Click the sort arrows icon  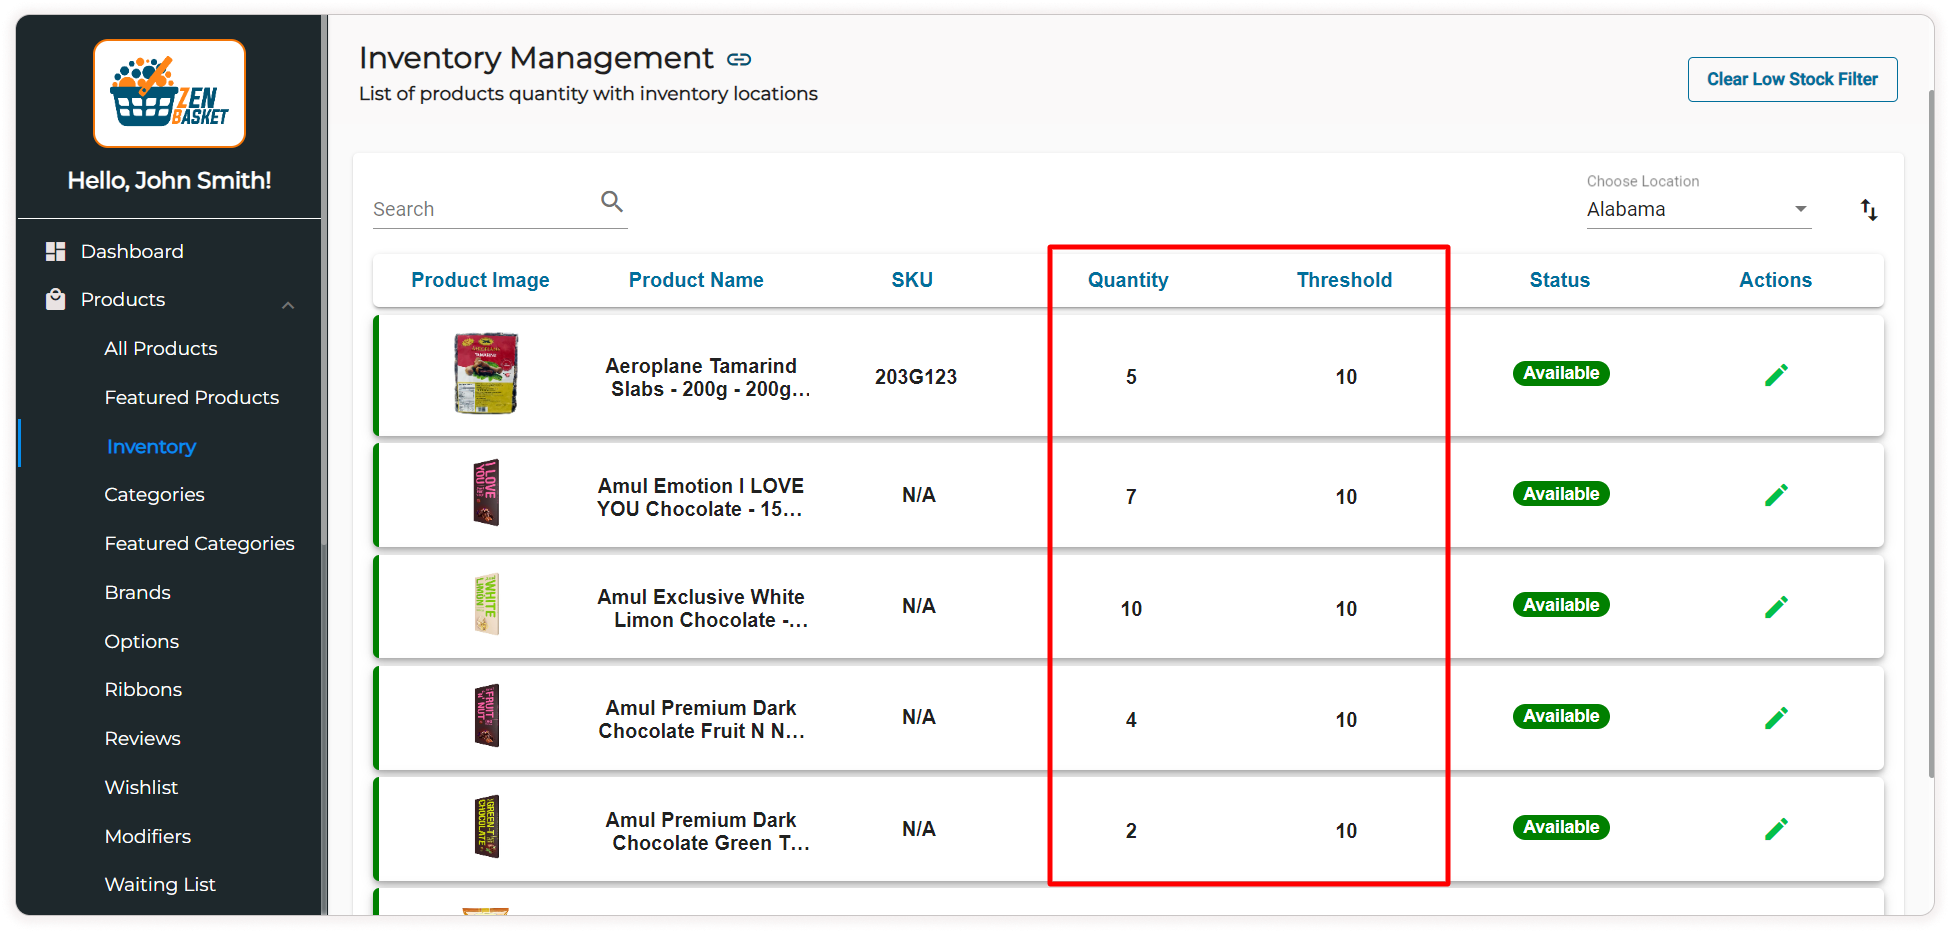tap(1869, 210)
